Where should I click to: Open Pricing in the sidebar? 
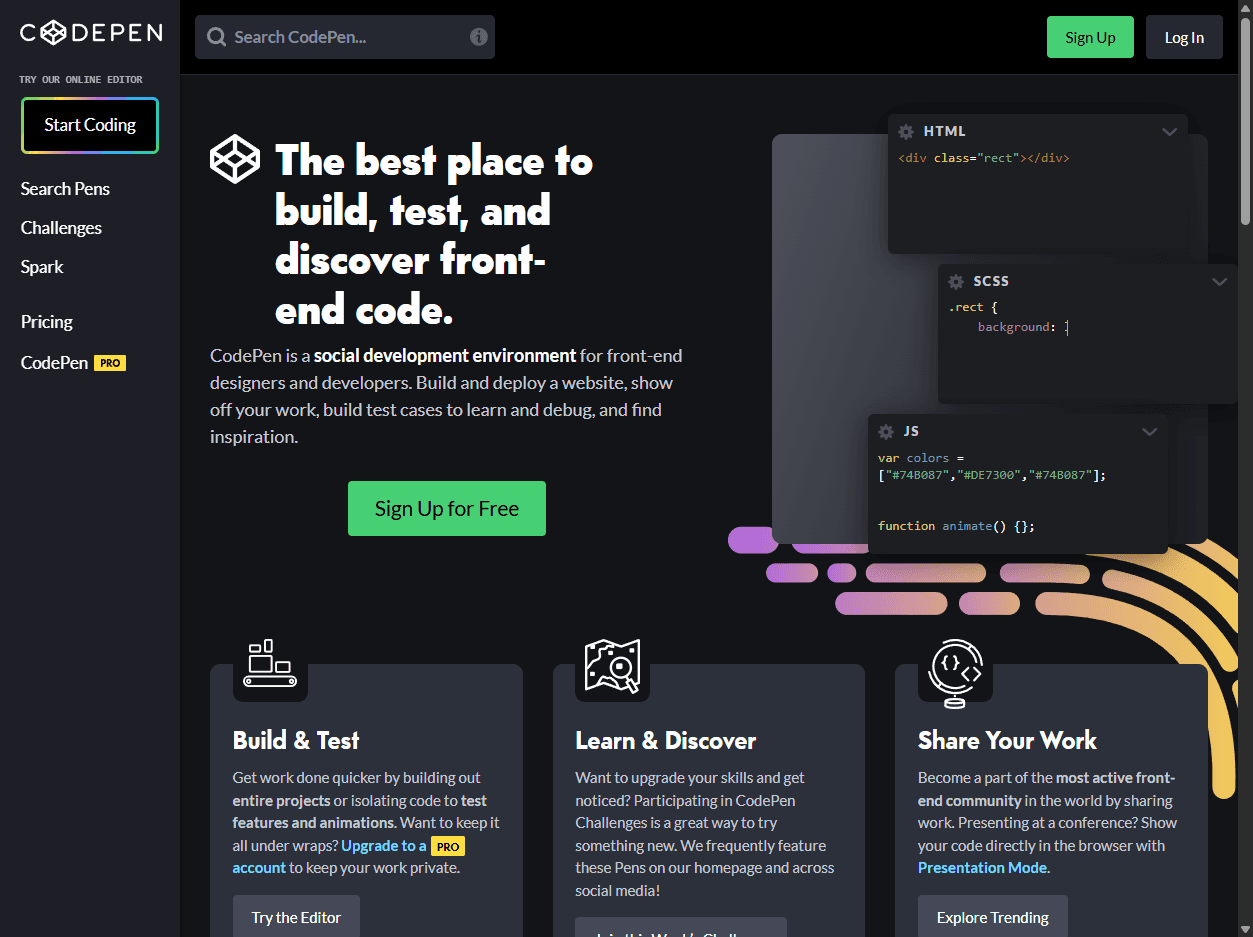47,322
